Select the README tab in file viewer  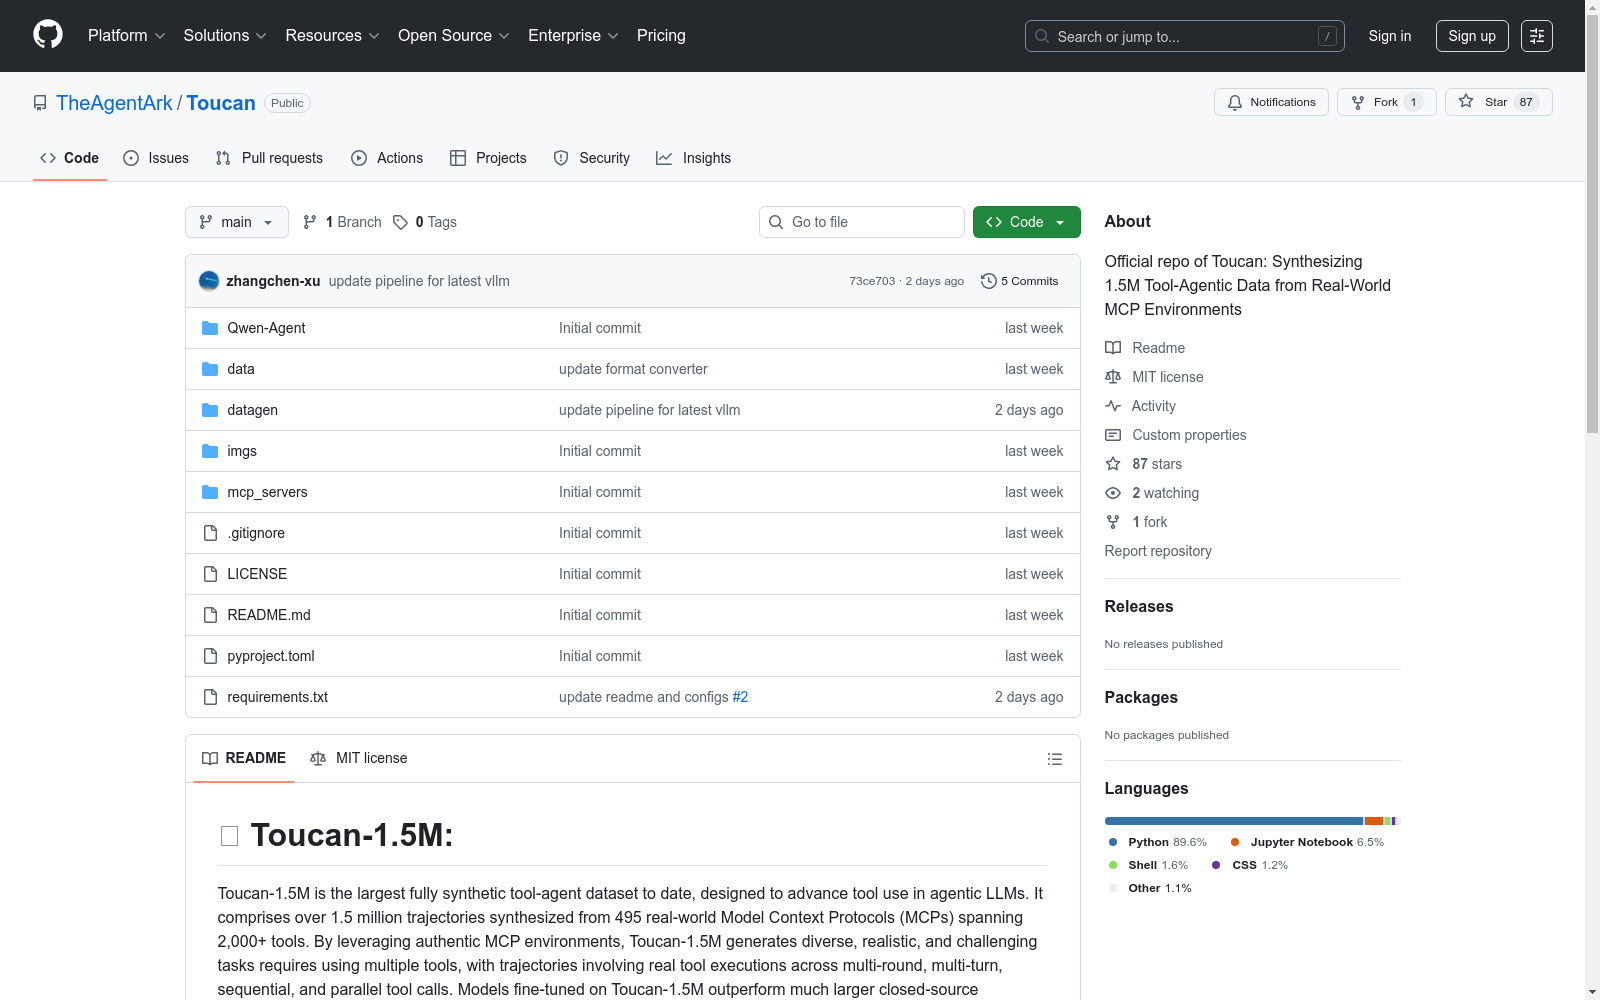point(244,758)
